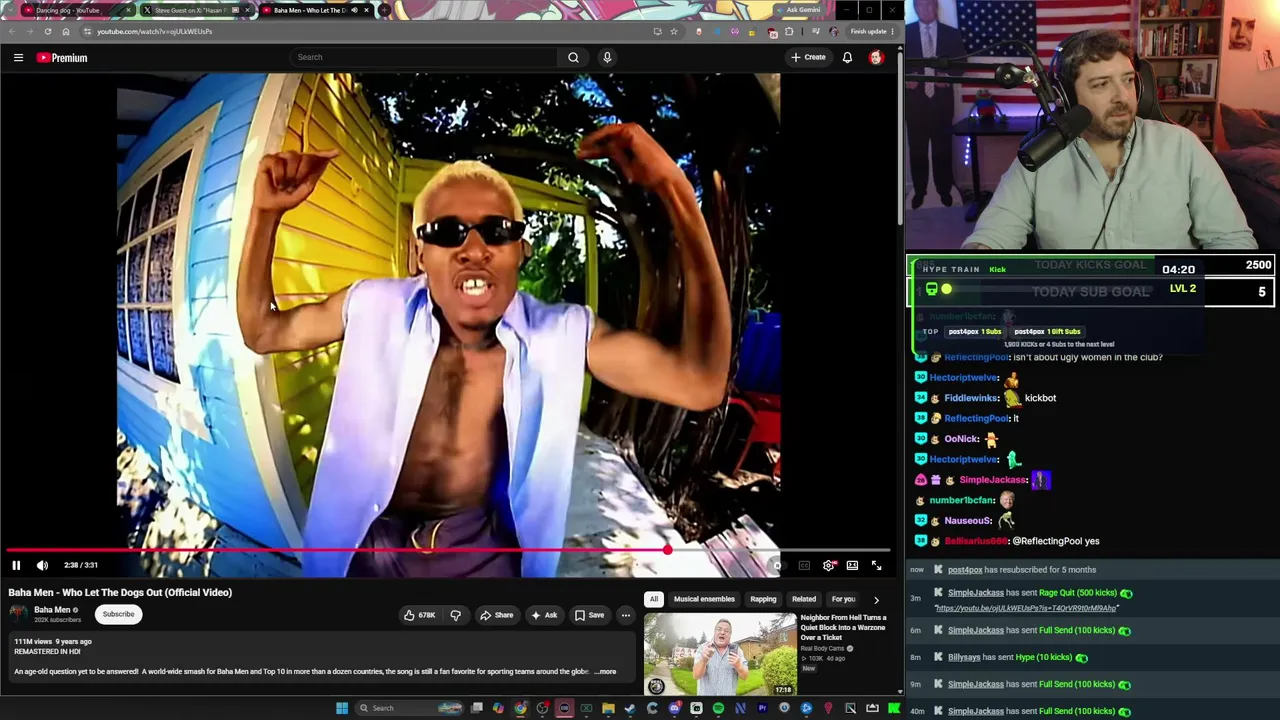Expand the video description with ...more
The image size is (1280, 720).
[x=606, y=672]
